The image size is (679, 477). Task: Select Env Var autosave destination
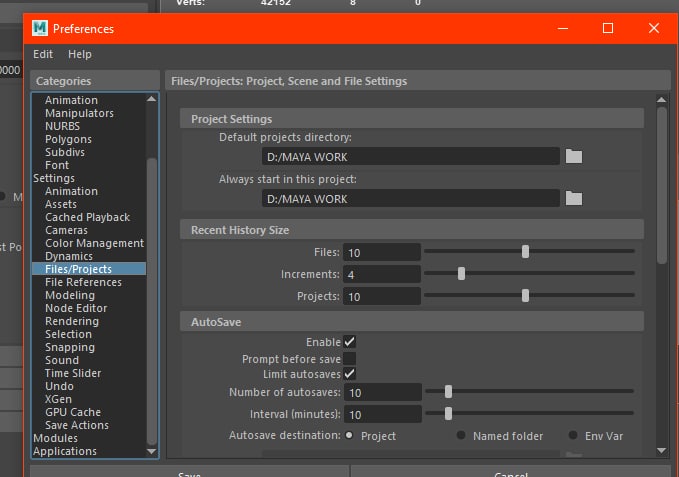(572, 435)
